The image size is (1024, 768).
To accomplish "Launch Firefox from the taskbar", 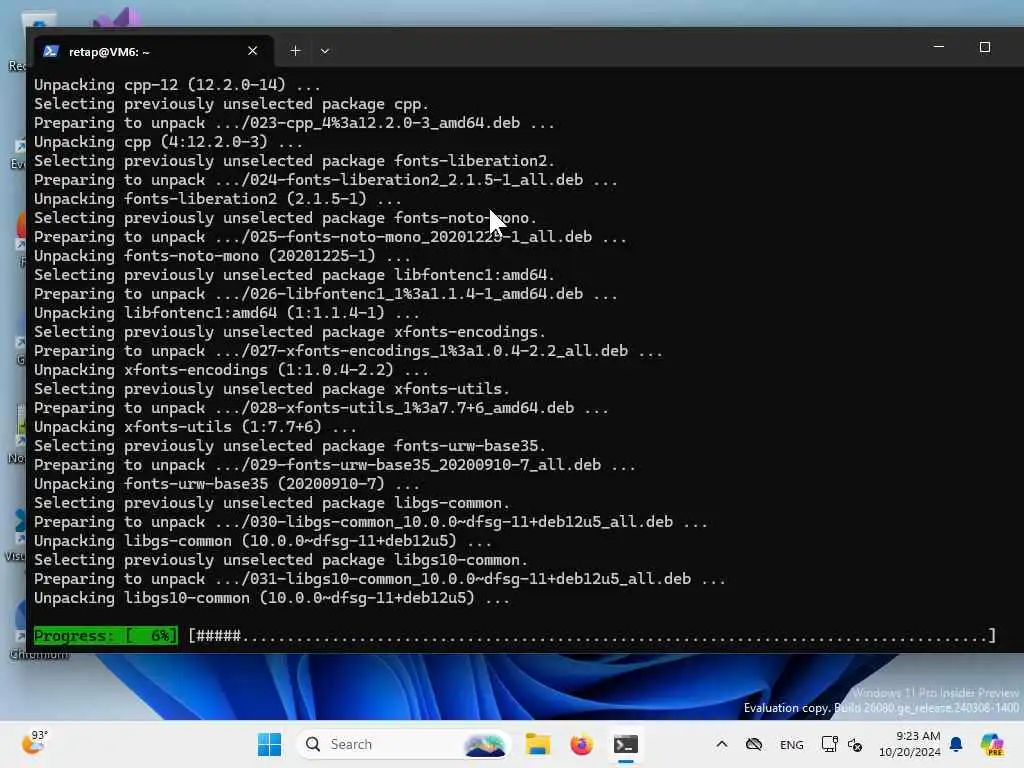I will (581, 744).
